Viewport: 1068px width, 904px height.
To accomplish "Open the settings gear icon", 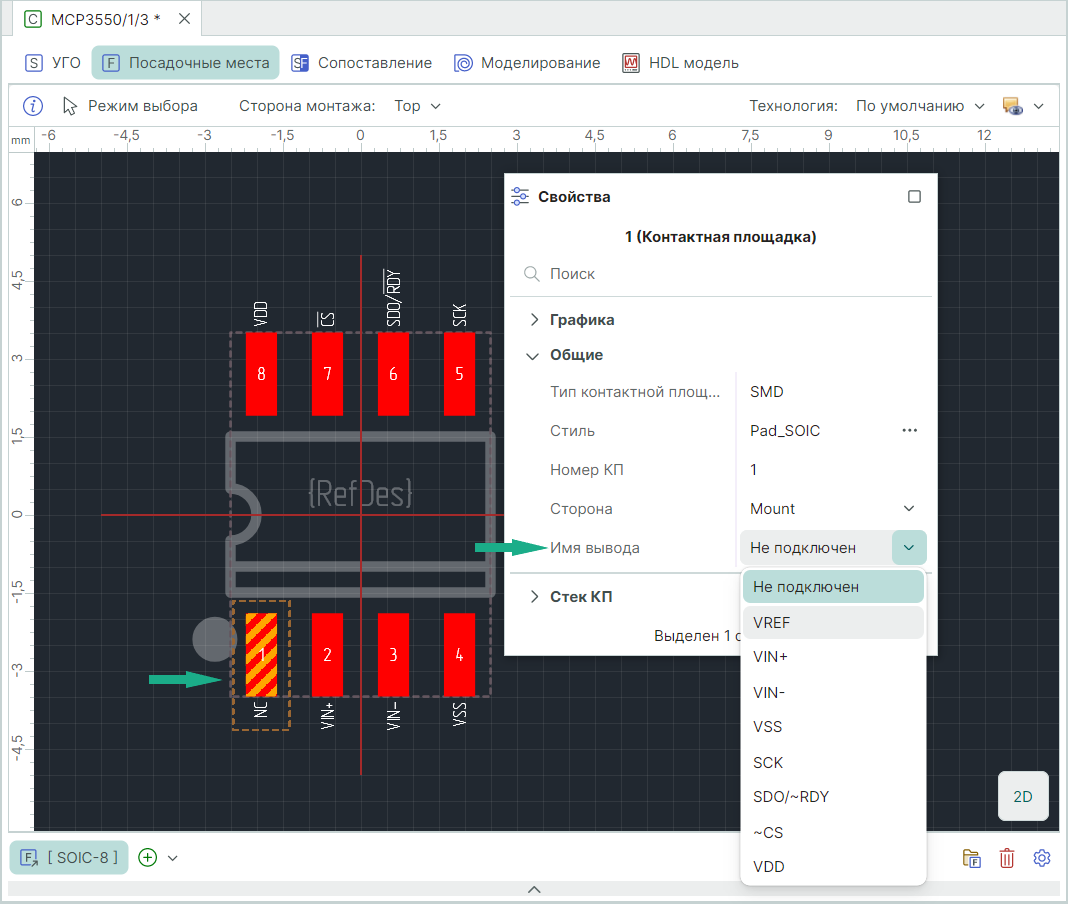I will (x=1042, y=858).
